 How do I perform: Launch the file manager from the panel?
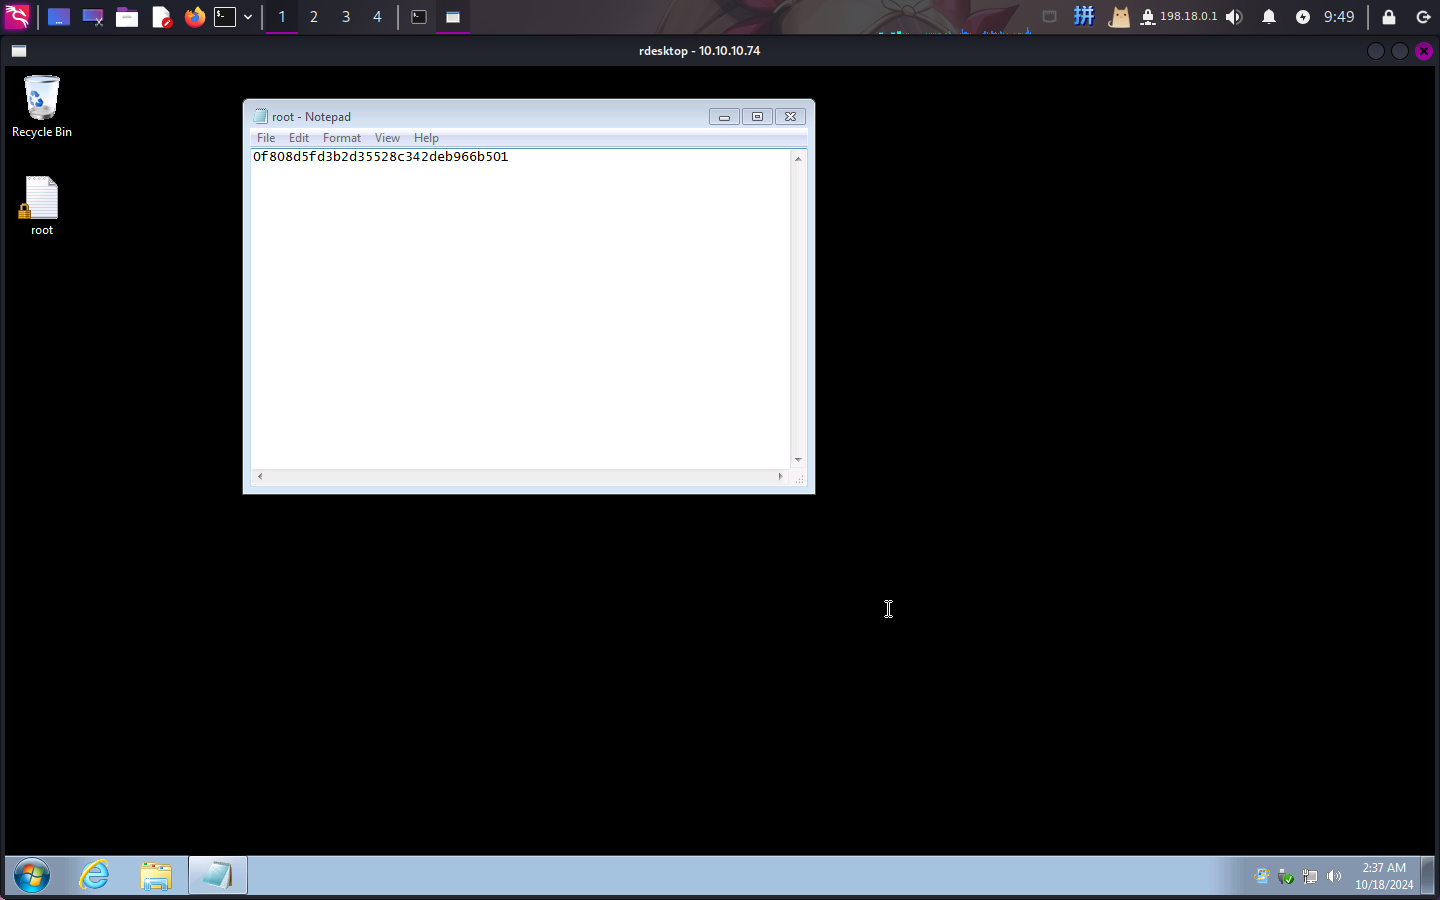pyautogui.click(x=127, y=17)
